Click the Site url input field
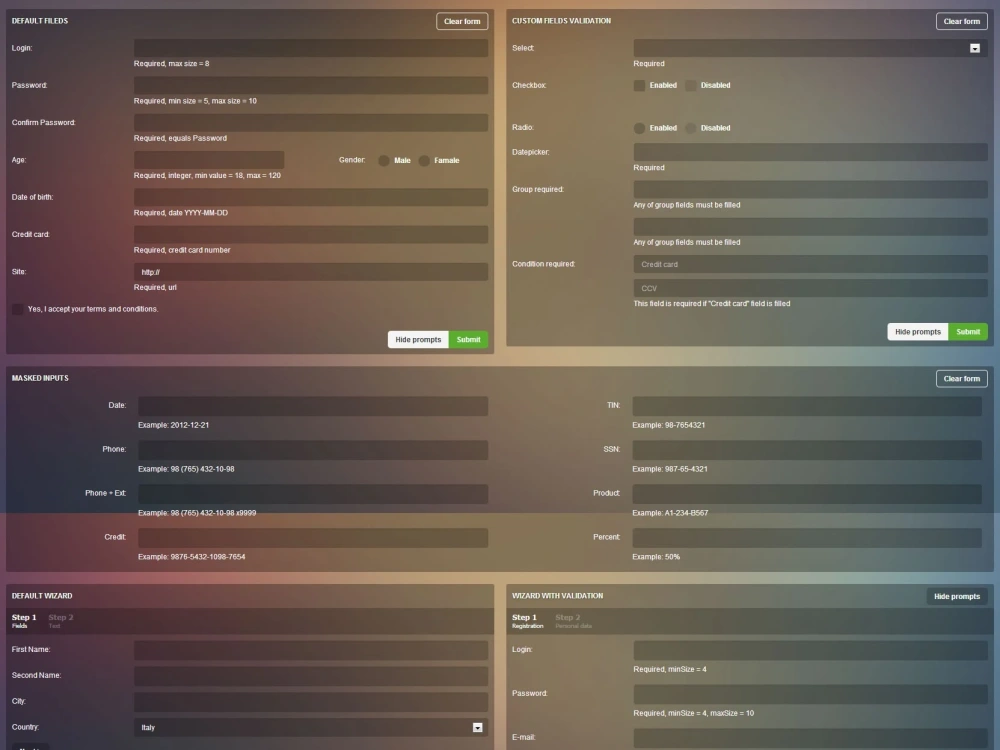This screenshot has width=1000, height=750. click(x=311, y=272)
